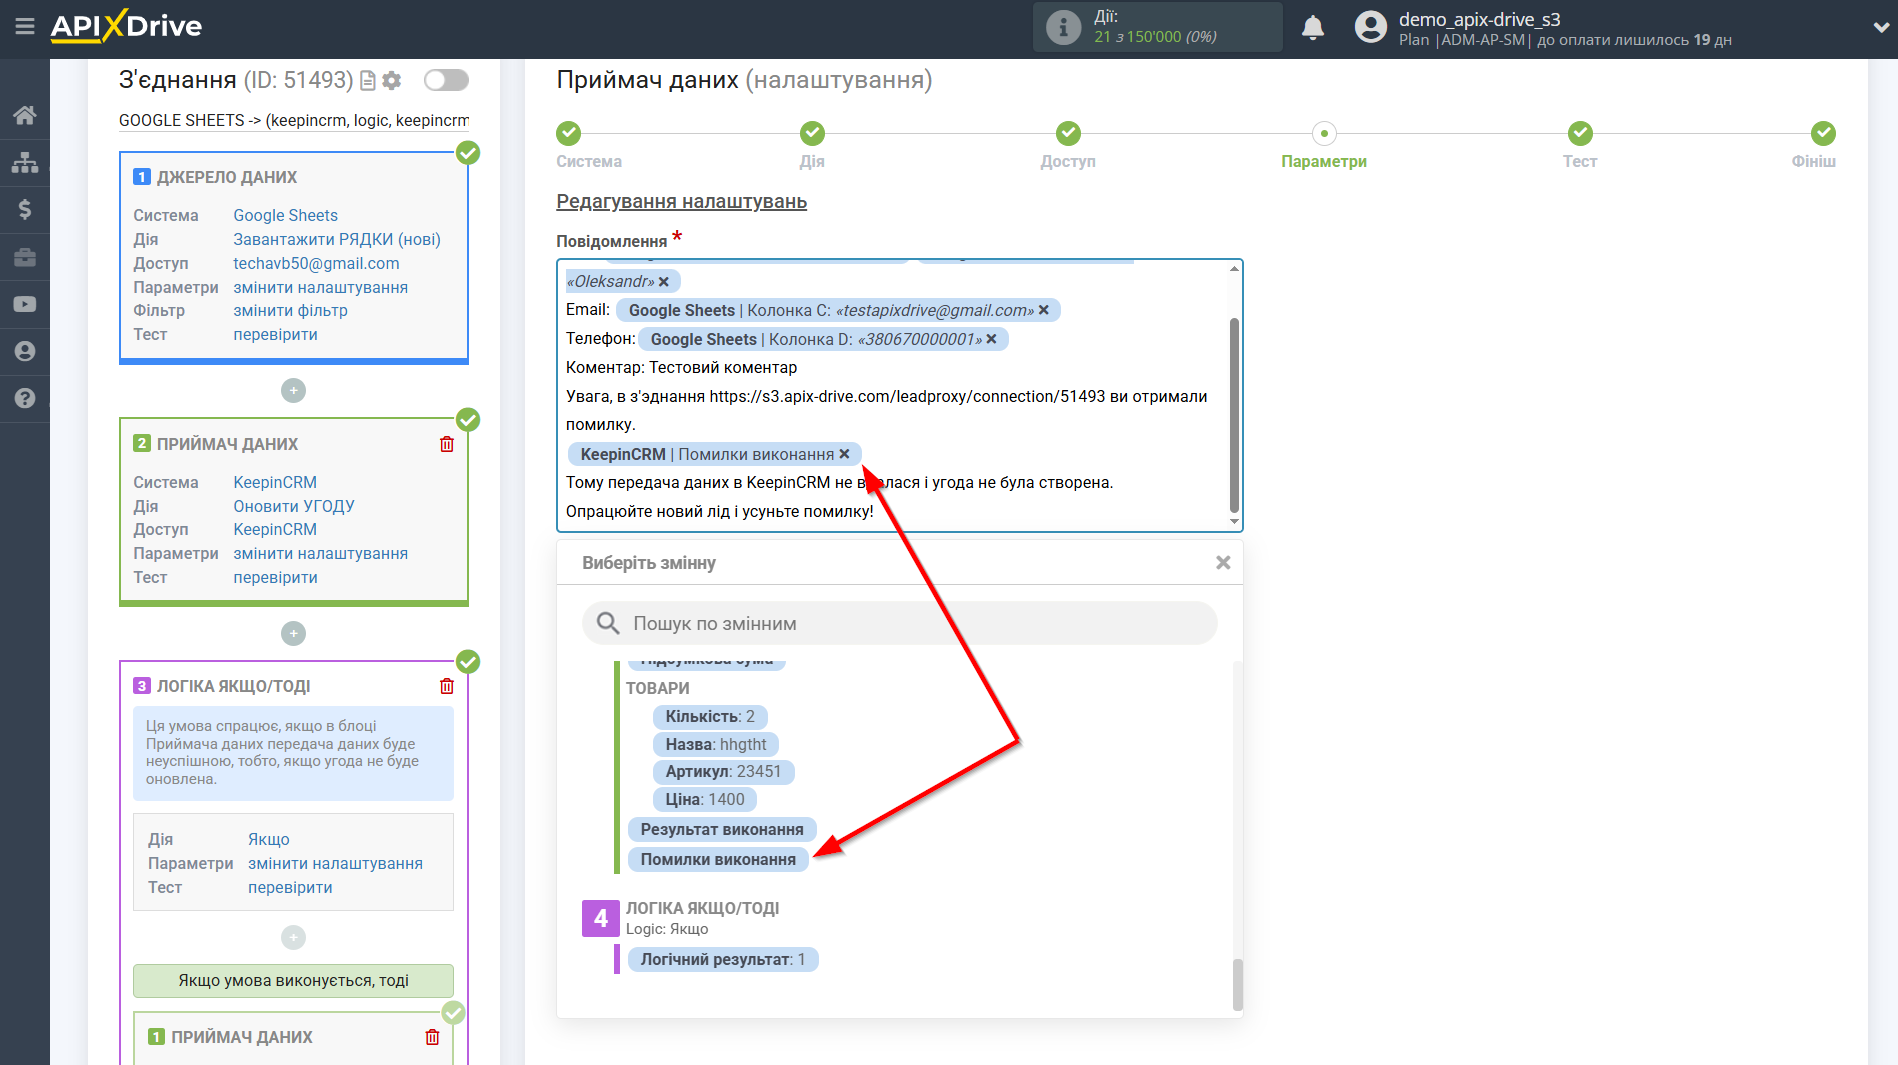Click the user avatar icon

tap(1370, 27)
